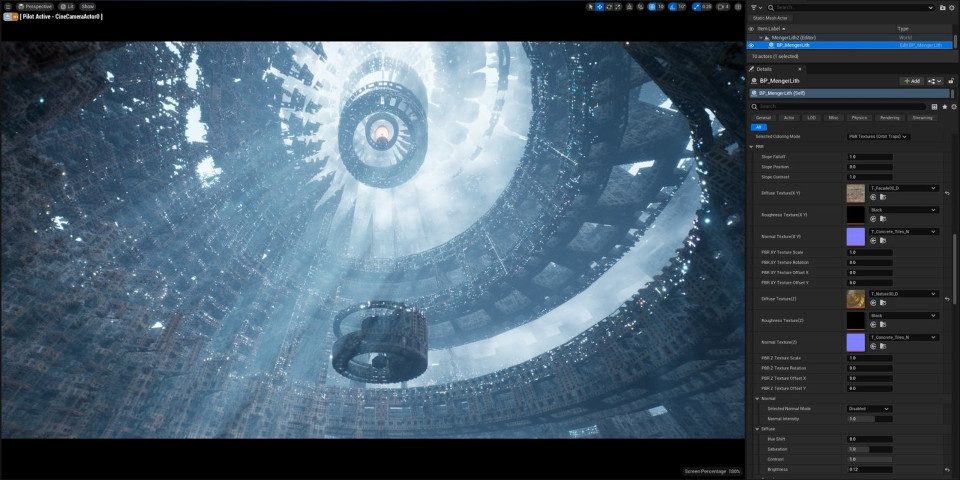The height and width of the screenshot is (480, 960).
Task: Toggle rotation angle snapping
Action: tap(671, 6)
